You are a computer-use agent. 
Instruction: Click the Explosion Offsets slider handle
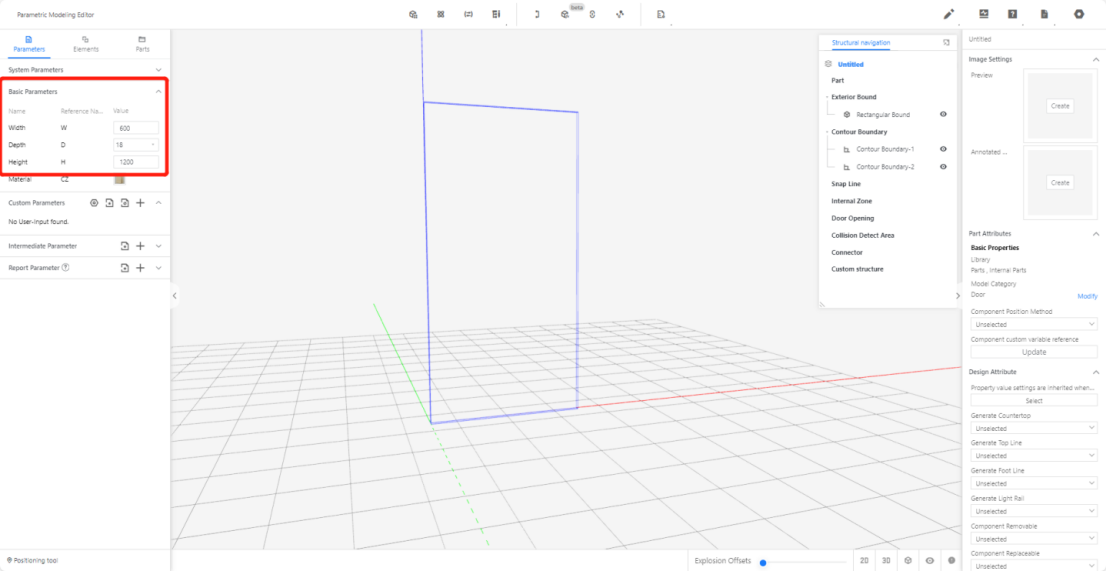click(x=763, y=562)
